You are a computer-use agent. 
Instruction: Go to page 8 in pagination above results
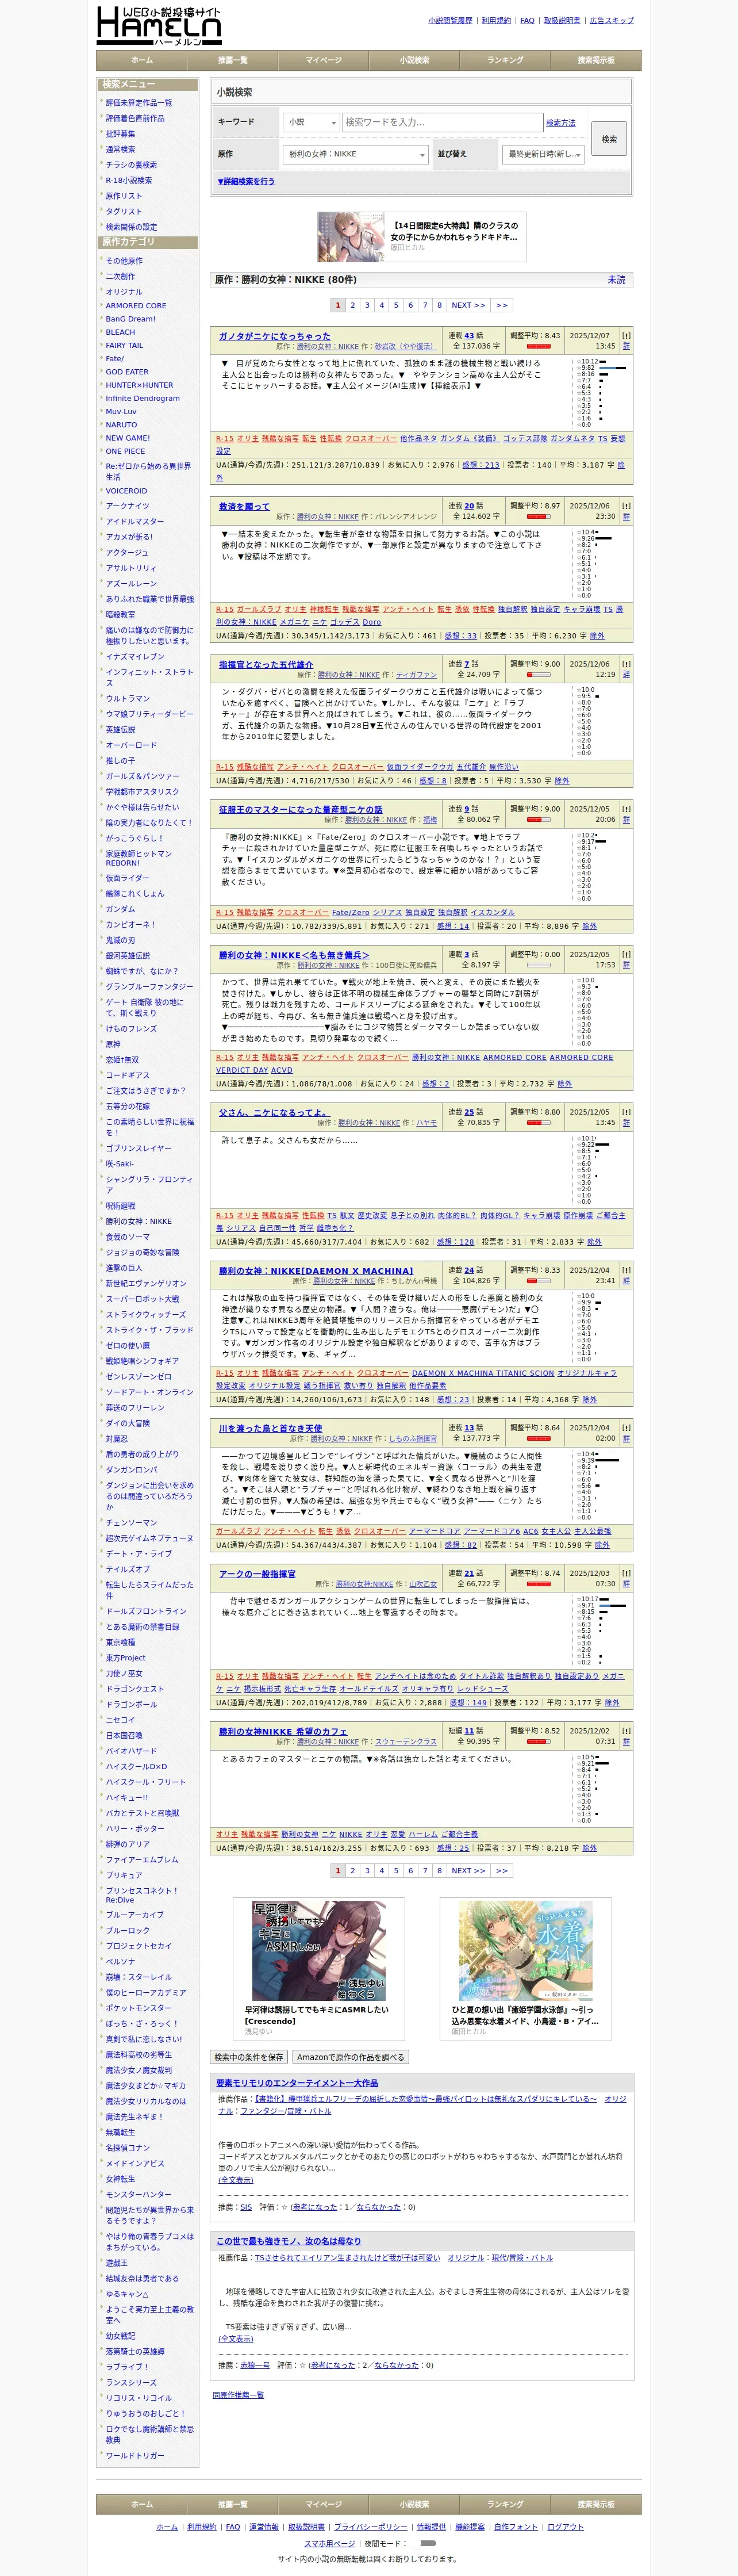439,305
